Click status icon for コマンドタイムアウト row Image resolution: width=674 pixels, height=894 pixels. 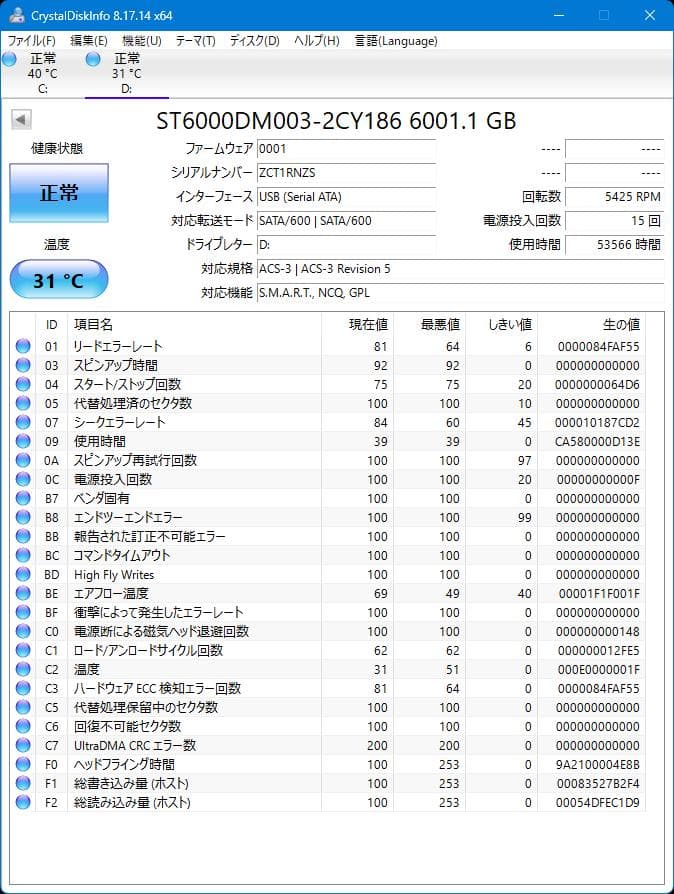pos(23,555)
